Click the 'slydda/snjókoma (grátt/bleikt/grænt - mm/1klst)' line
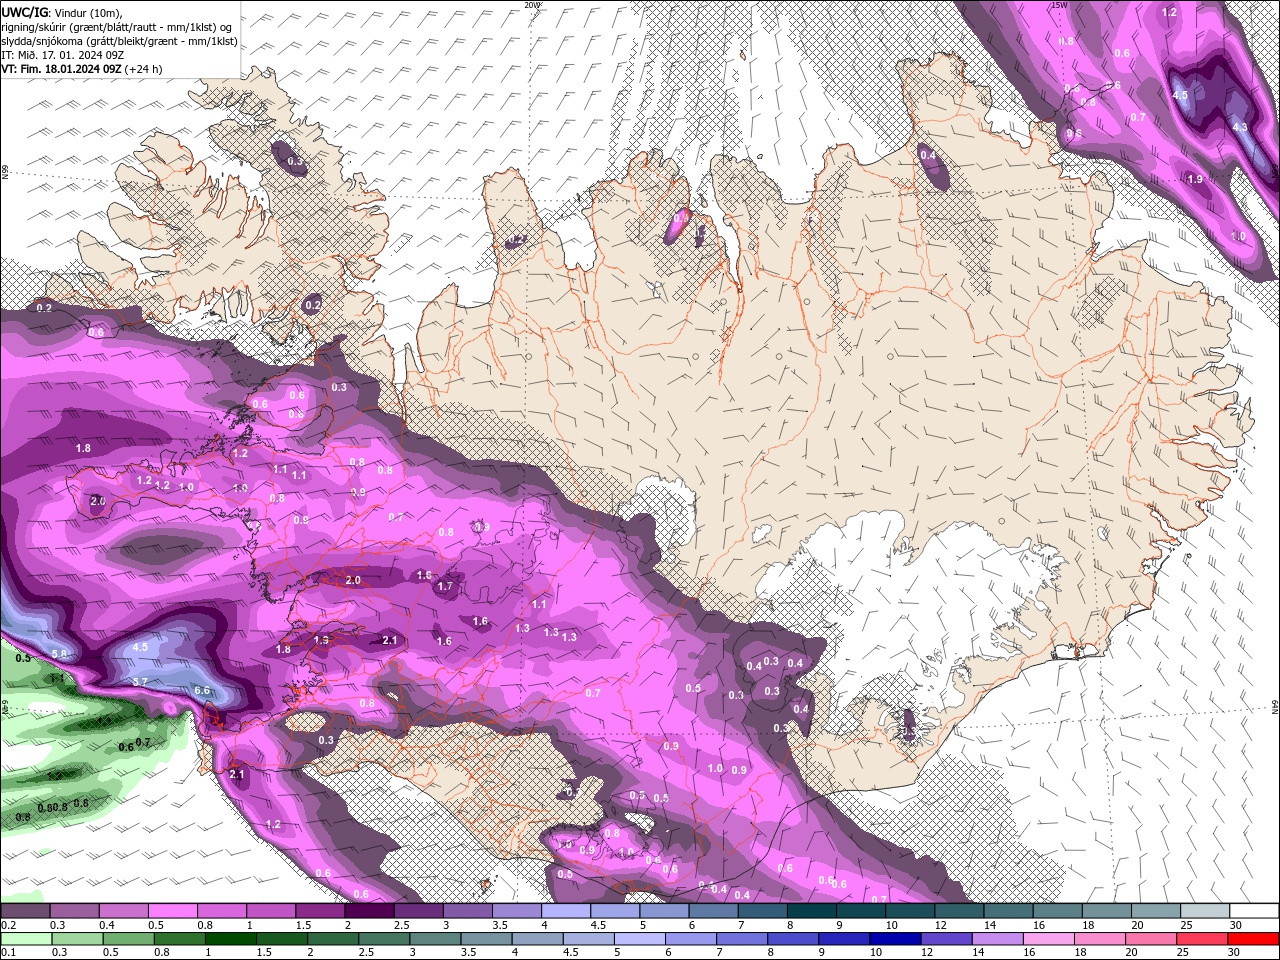 pyautogui.click(x=119, y=41)
